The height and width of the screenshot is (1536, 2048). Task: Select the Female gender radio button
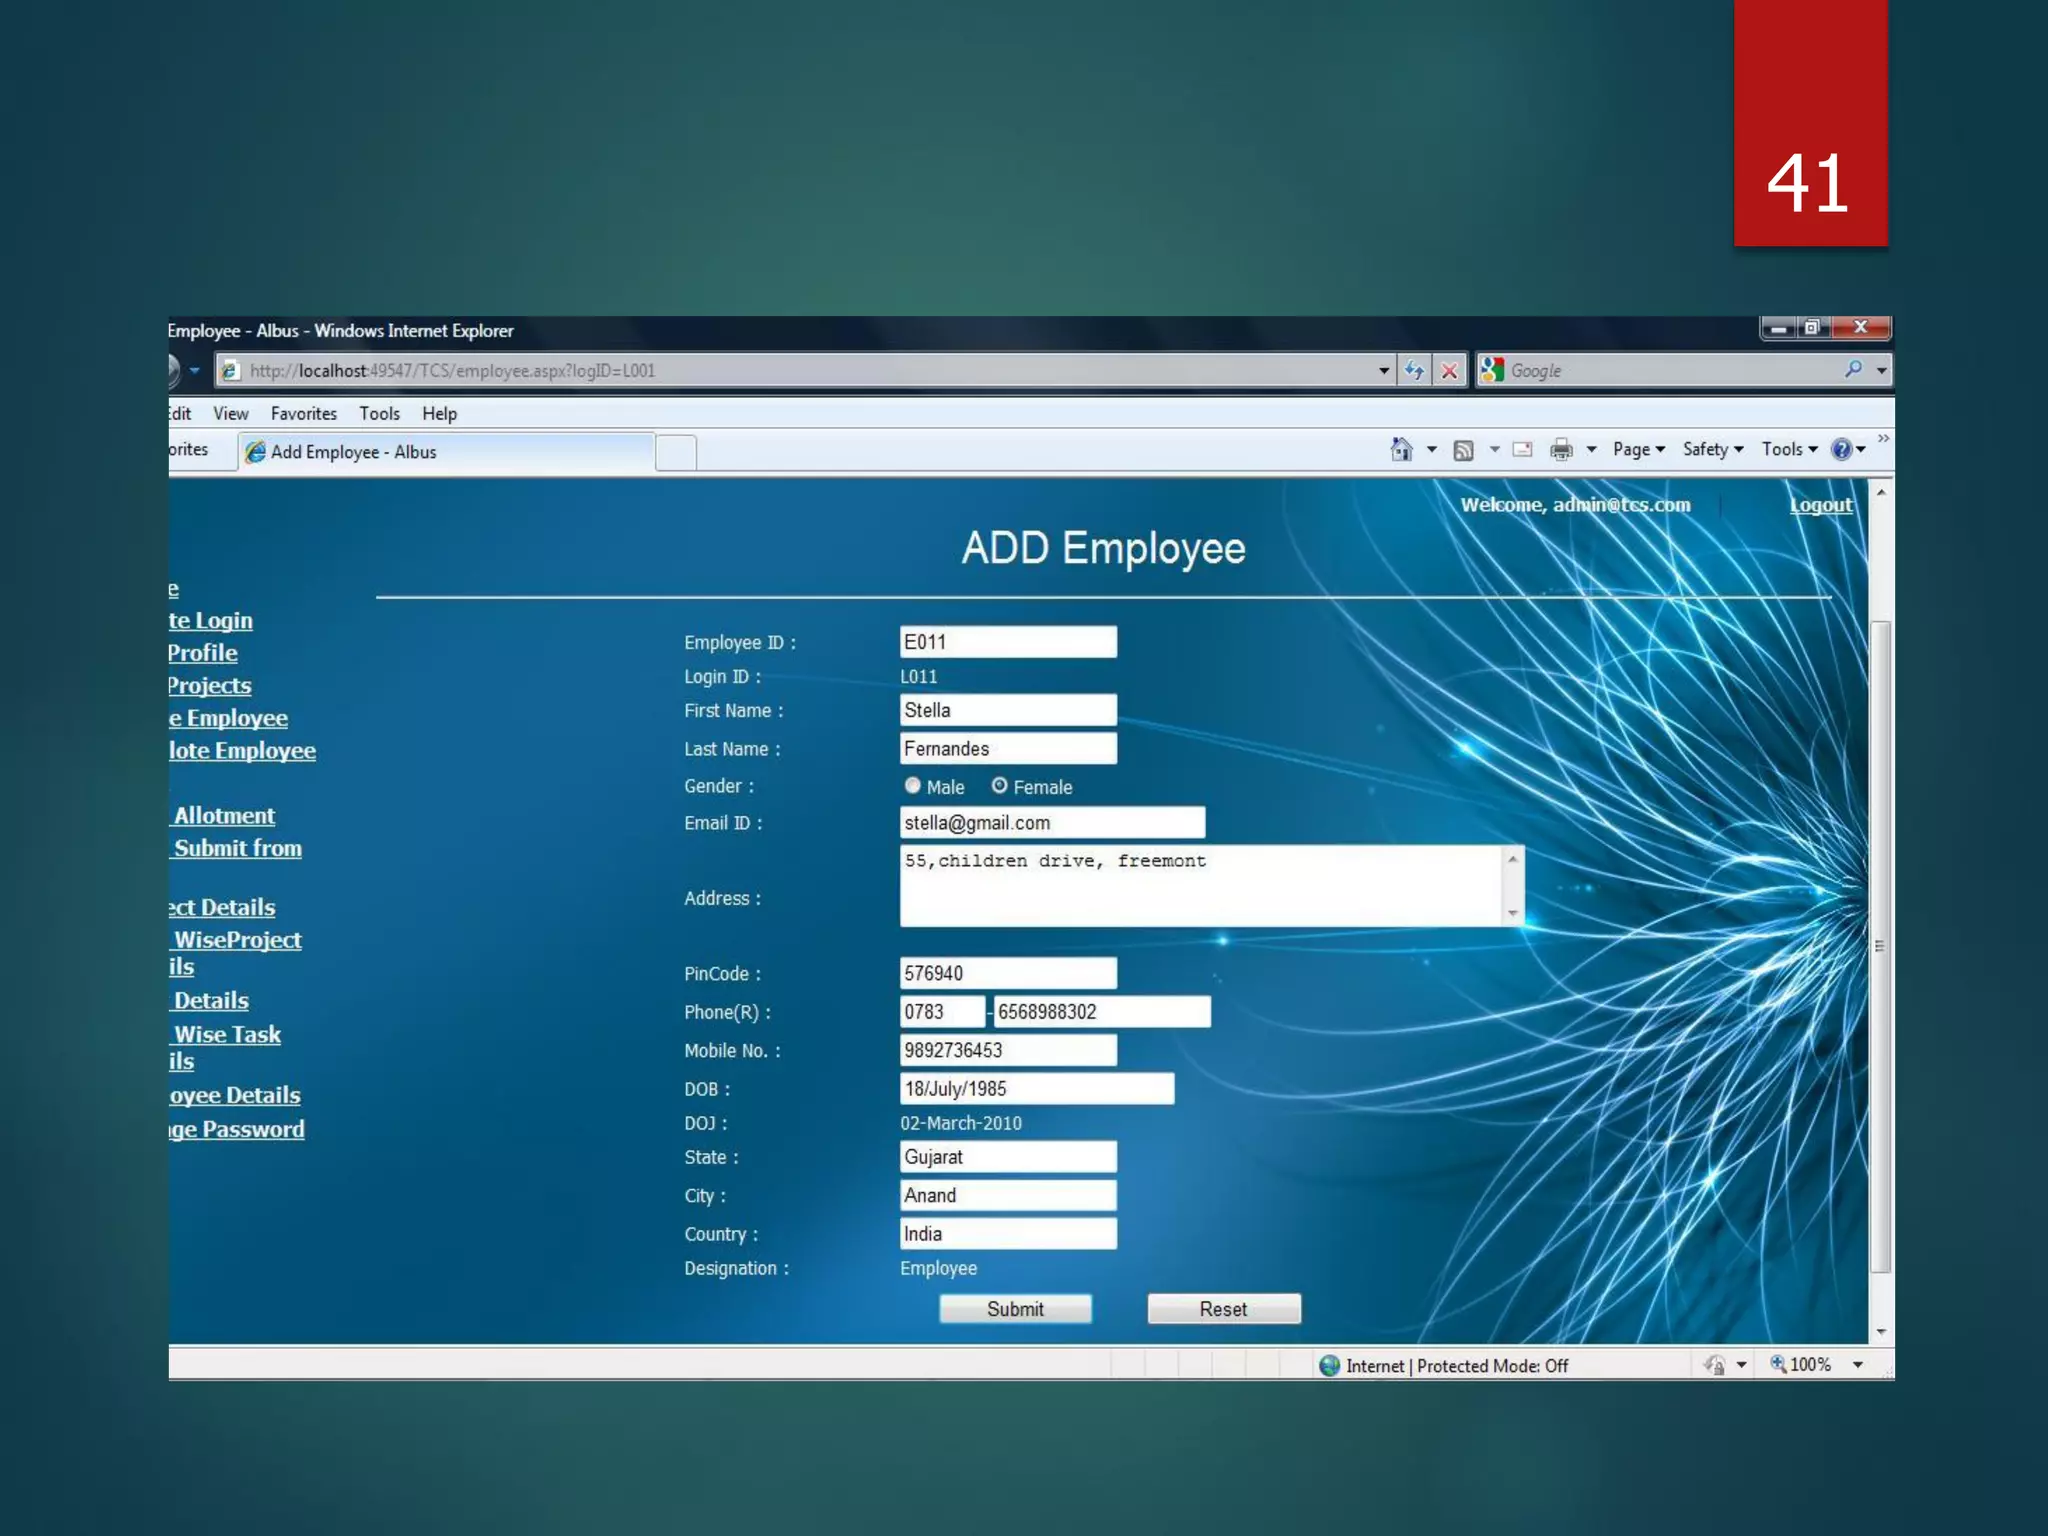[x=999, y=786]
